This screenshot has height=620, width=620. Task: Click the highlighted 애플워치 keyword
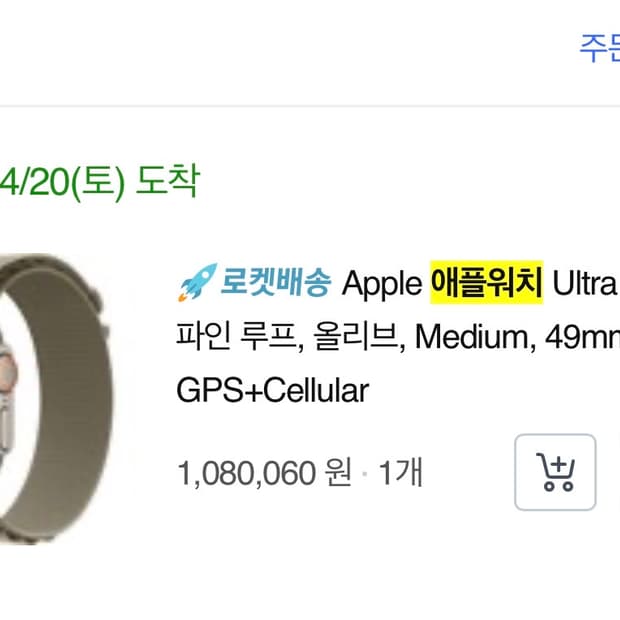(x=486, y=282)
